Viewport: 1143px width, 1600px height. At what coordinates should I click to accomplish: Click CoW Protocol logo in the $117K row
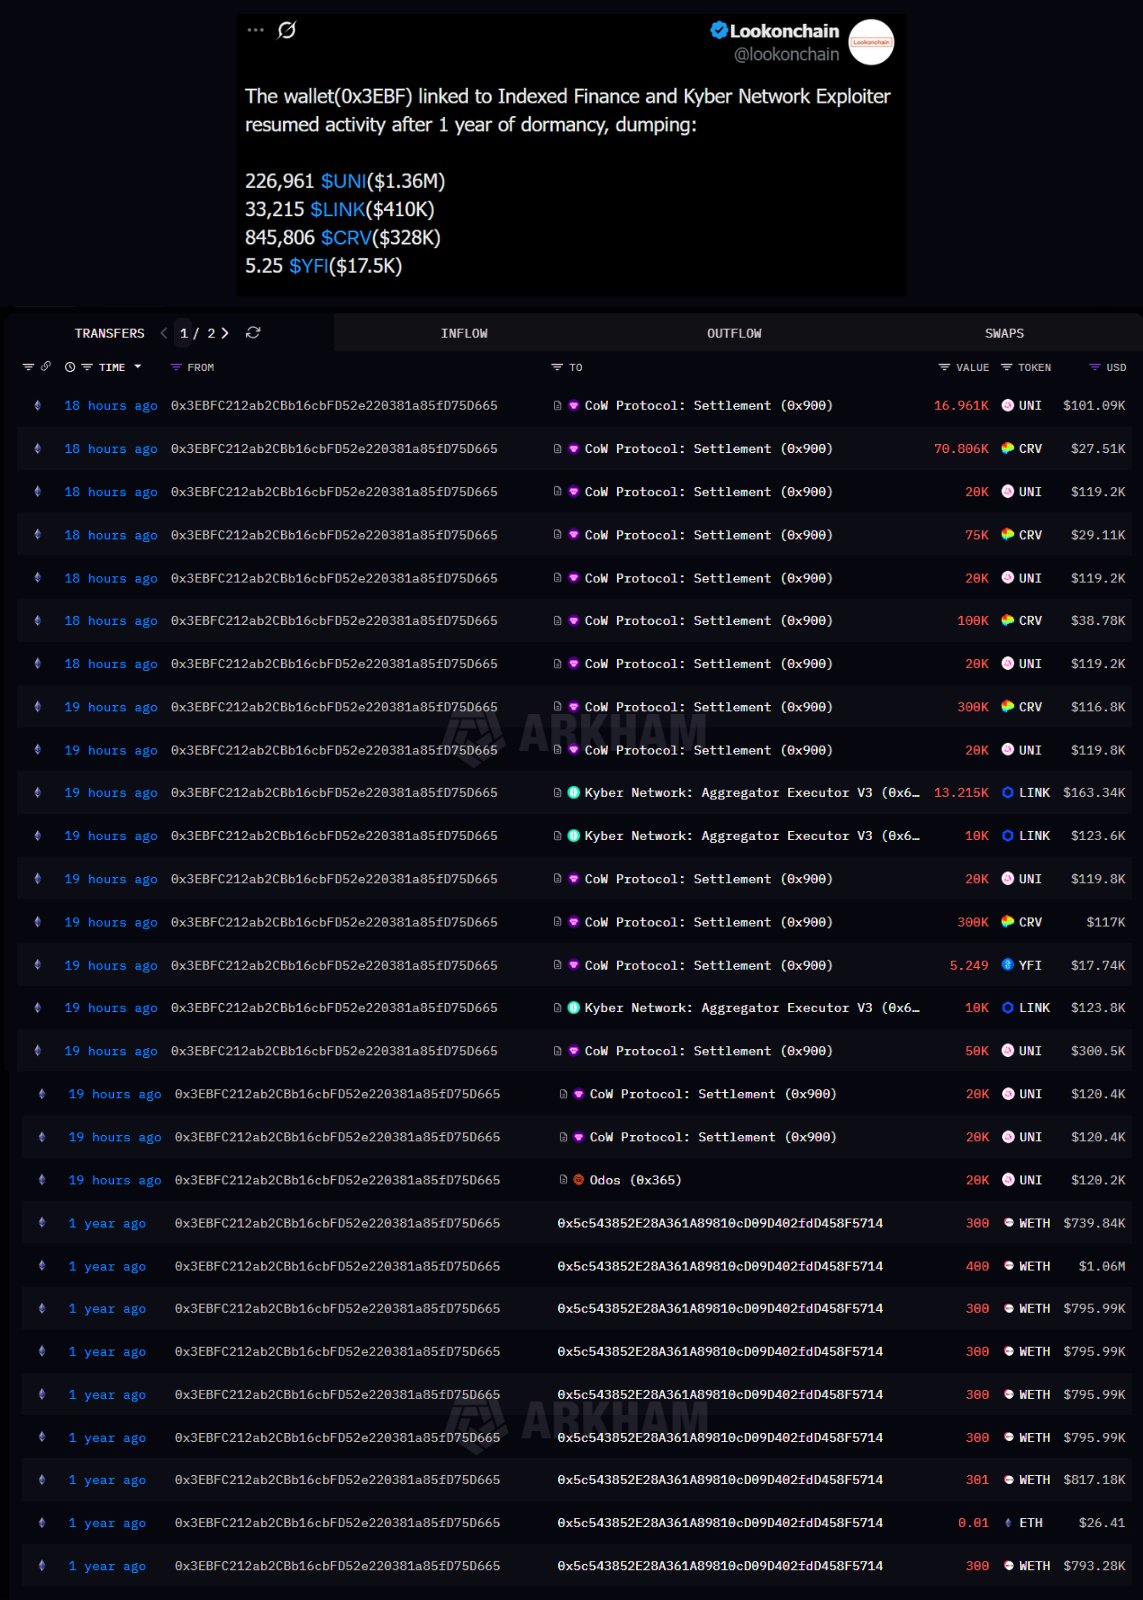click(x=574, y=922)
